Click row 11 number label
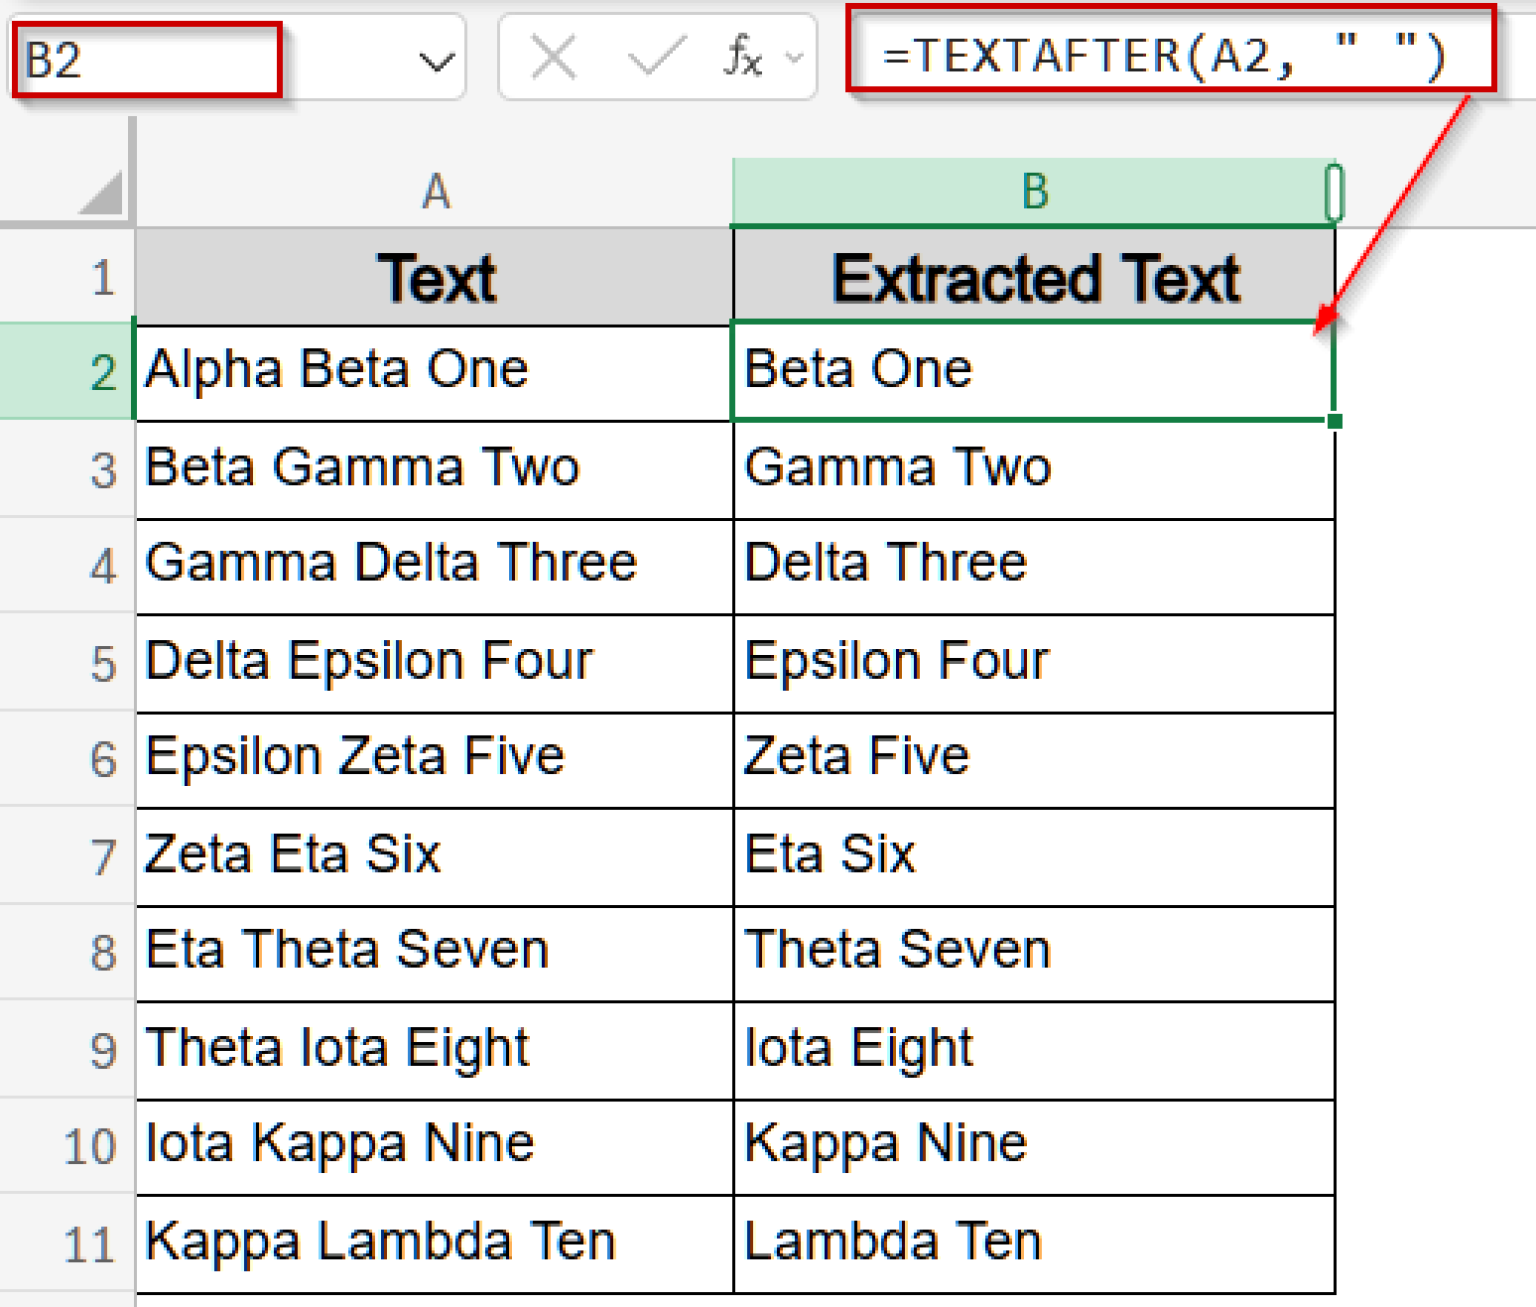The image size is (1536, 1307). pyautogui.click(x=99, y=1241)
